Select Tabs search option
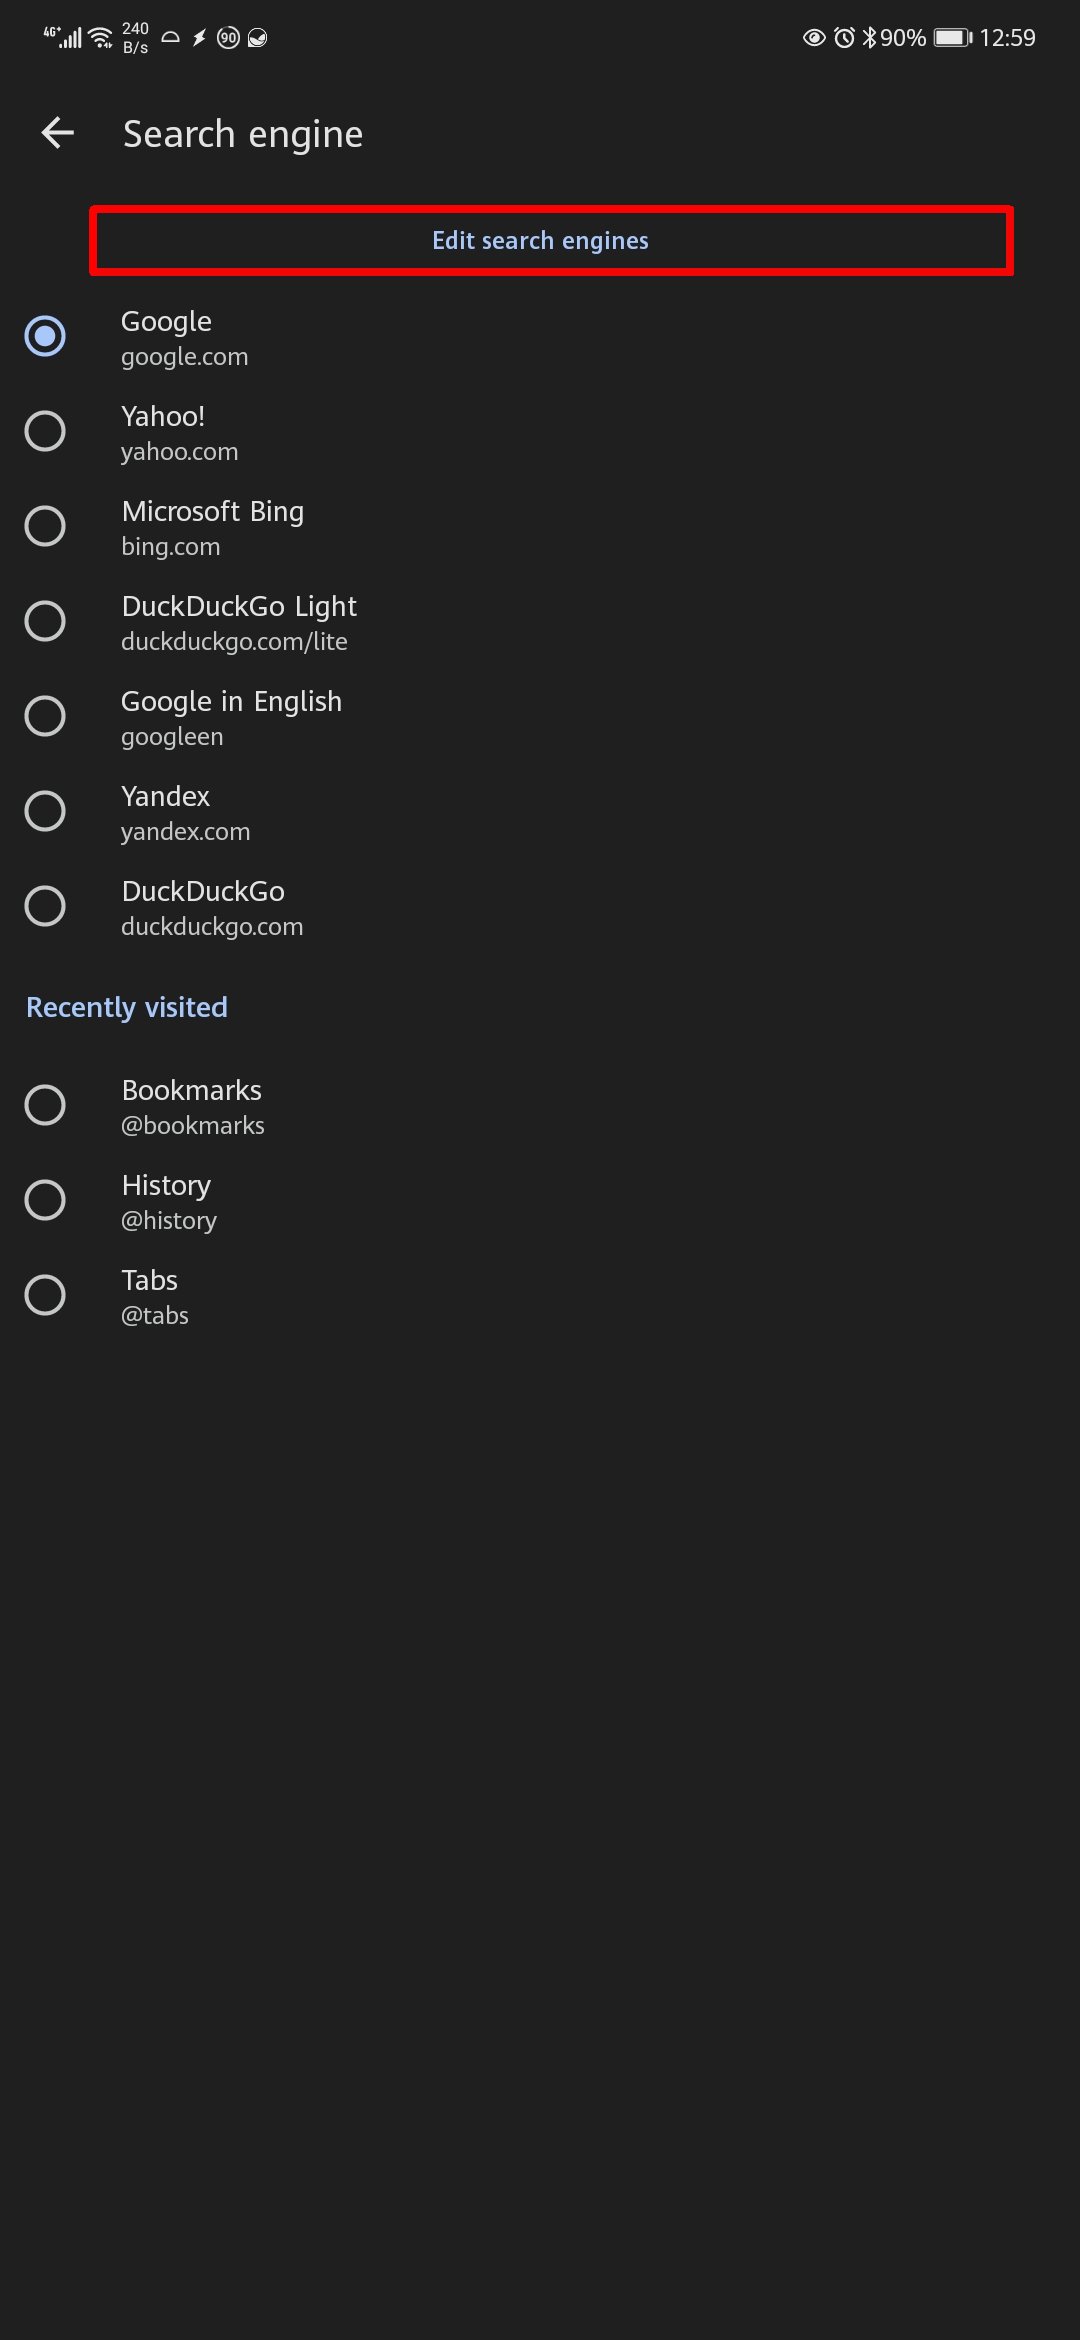Screen dimensions: 1080x2340 click(45, 1295)
